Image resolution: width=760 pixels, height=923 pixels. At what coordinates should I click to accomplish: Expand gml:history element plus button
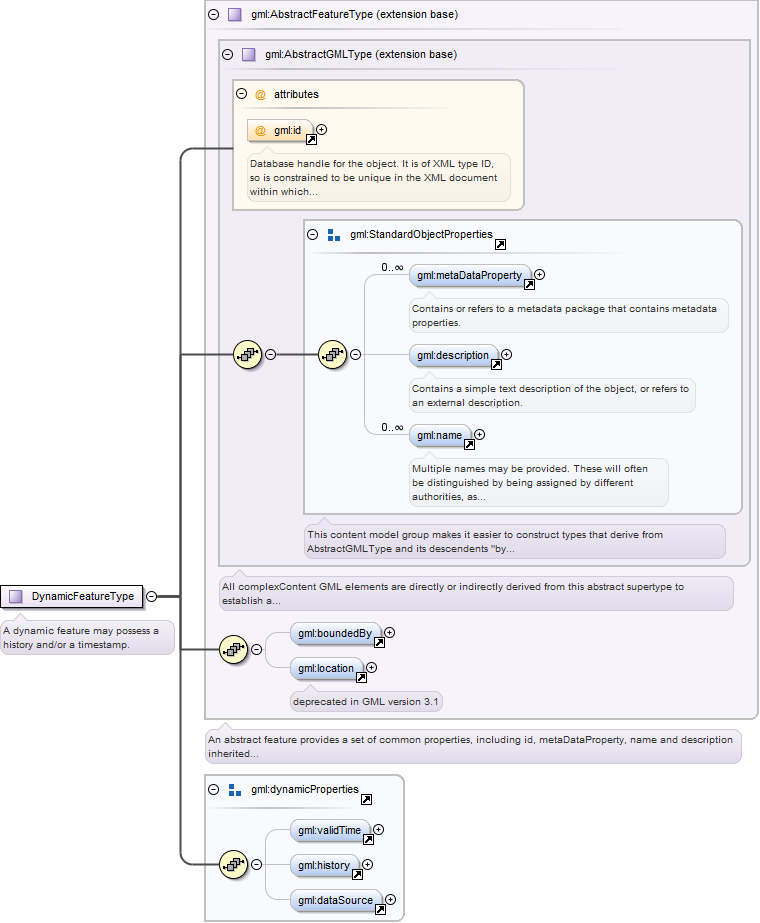point(367,864)
